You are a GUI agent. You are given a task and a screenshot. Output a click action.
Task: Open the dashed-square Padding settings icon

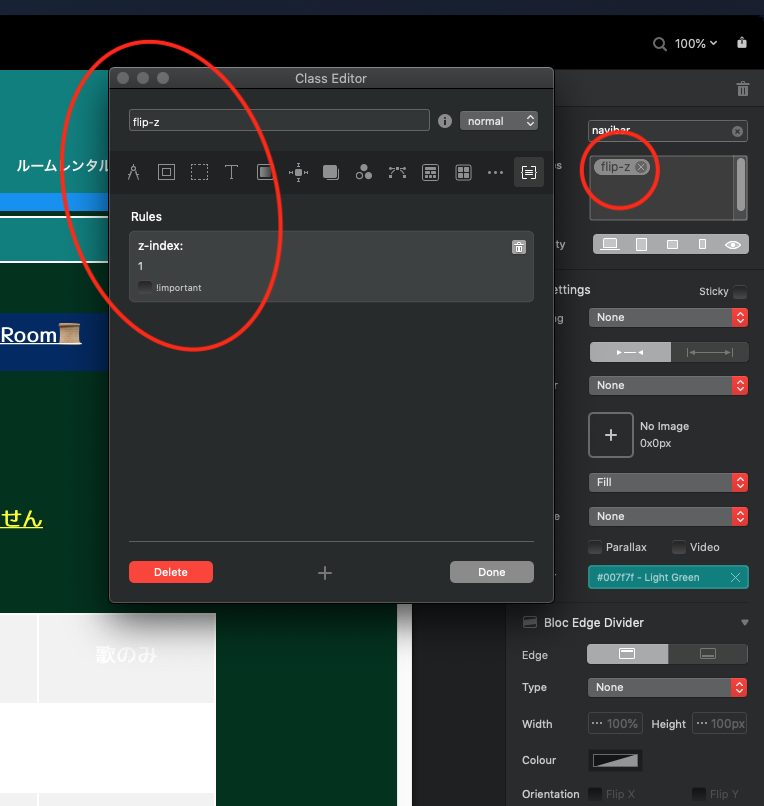pos(199,172)
